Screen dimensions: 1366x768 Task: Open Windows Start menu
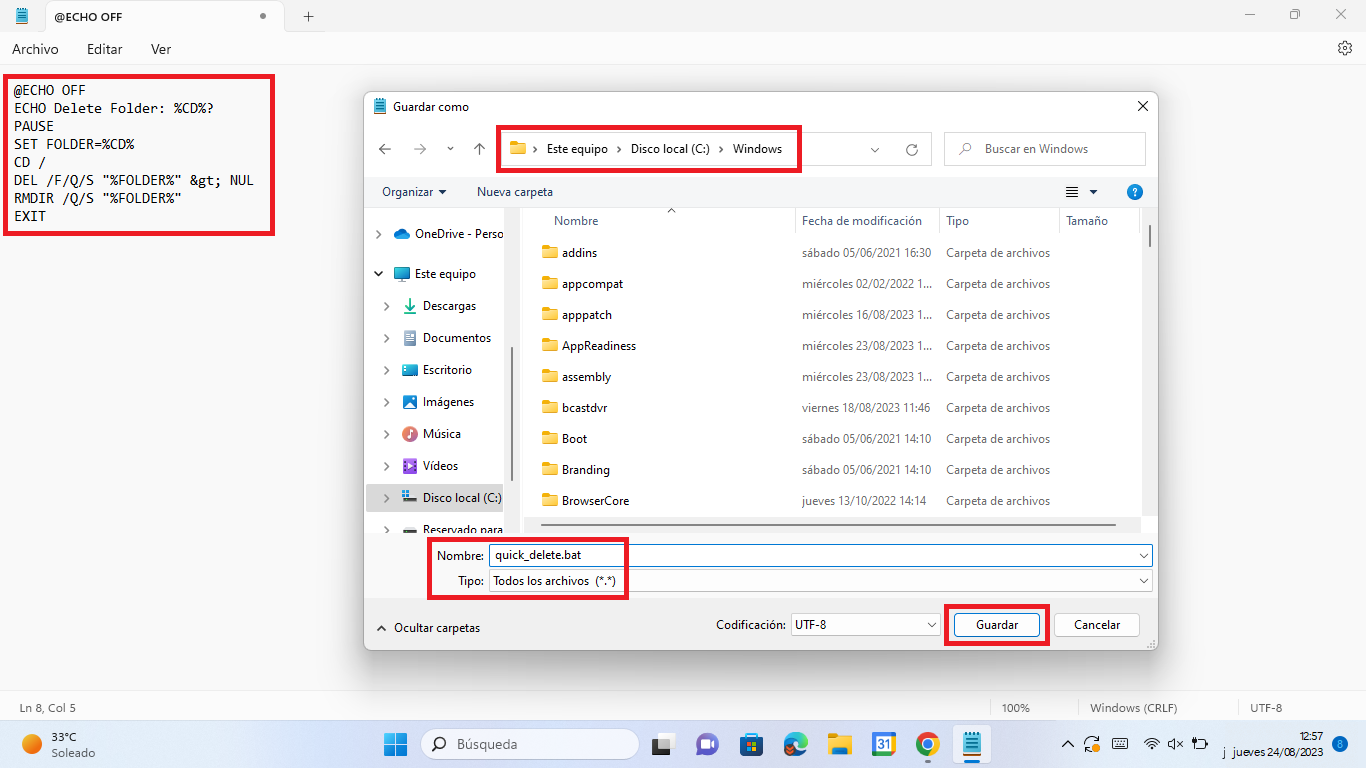[x=395, y=744]
